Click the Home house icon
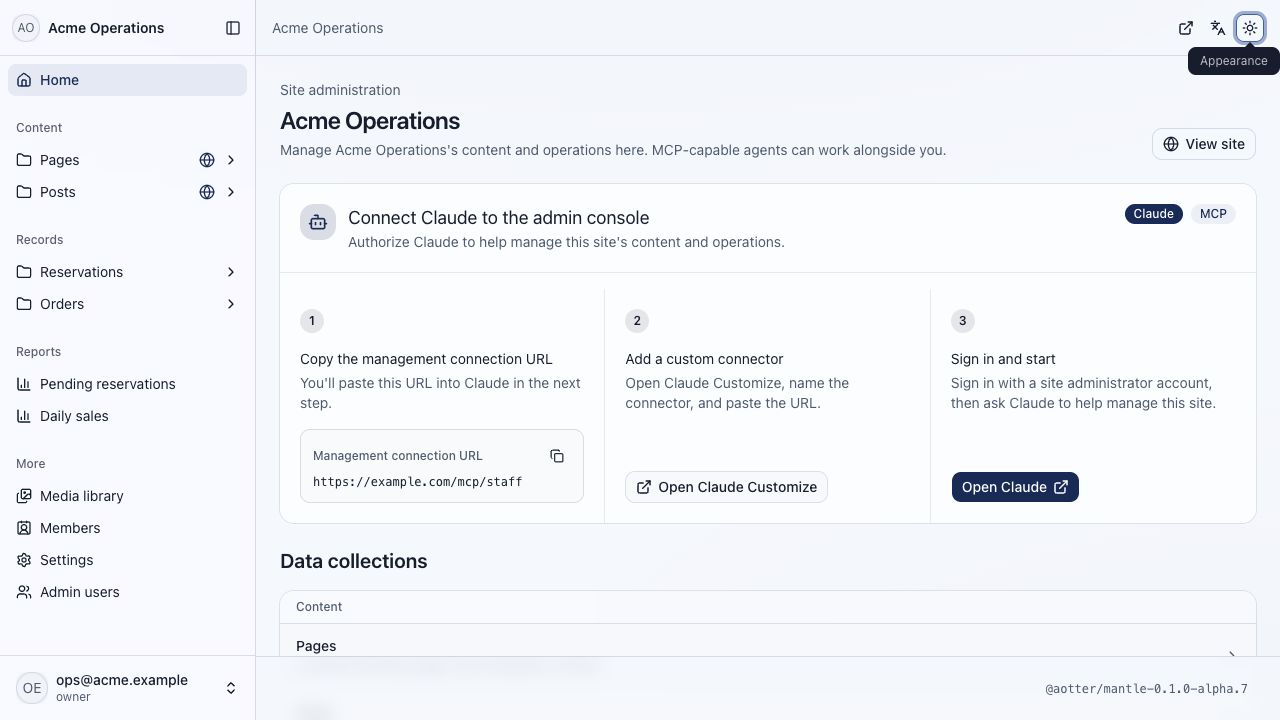This screenshot has width=1280, height=720. pyautogui.click(x=24, y=80)
